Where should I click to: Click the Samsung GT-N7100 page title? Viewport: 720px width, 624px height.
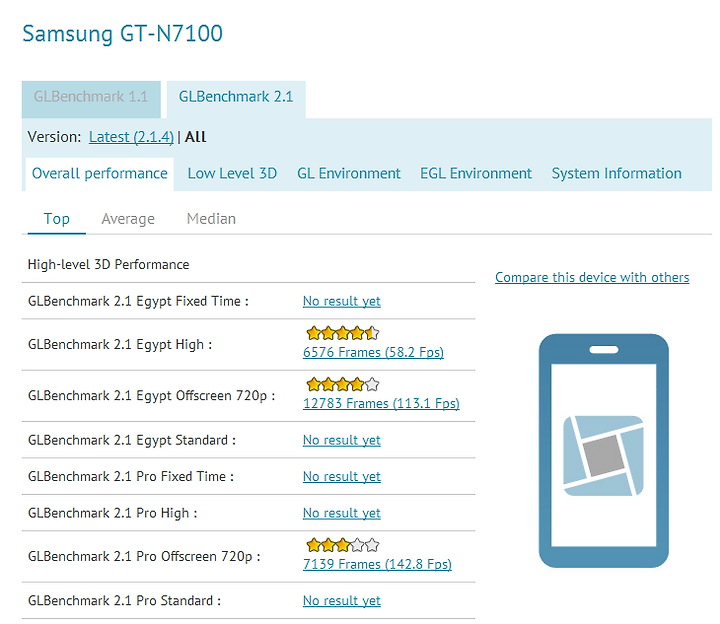(123, 34)
